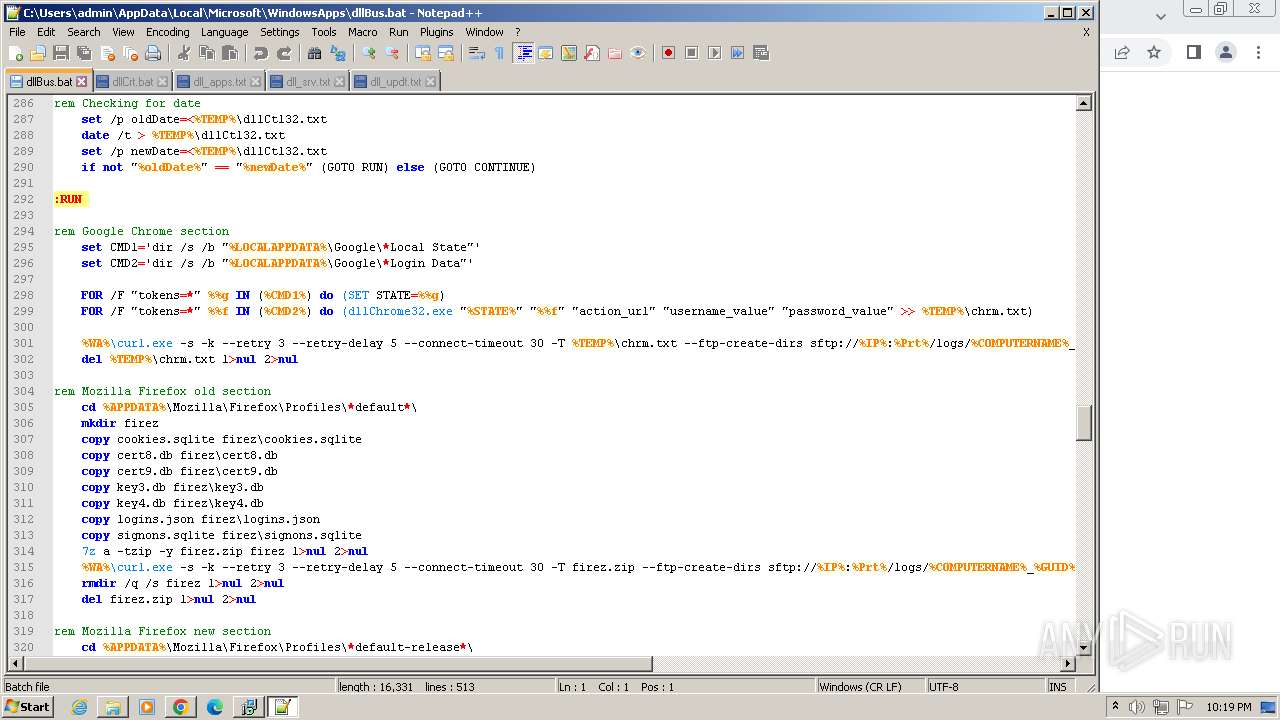The image size is (1280, 720).
Task: Open the user defined language icon
Action: click(546, 53)
